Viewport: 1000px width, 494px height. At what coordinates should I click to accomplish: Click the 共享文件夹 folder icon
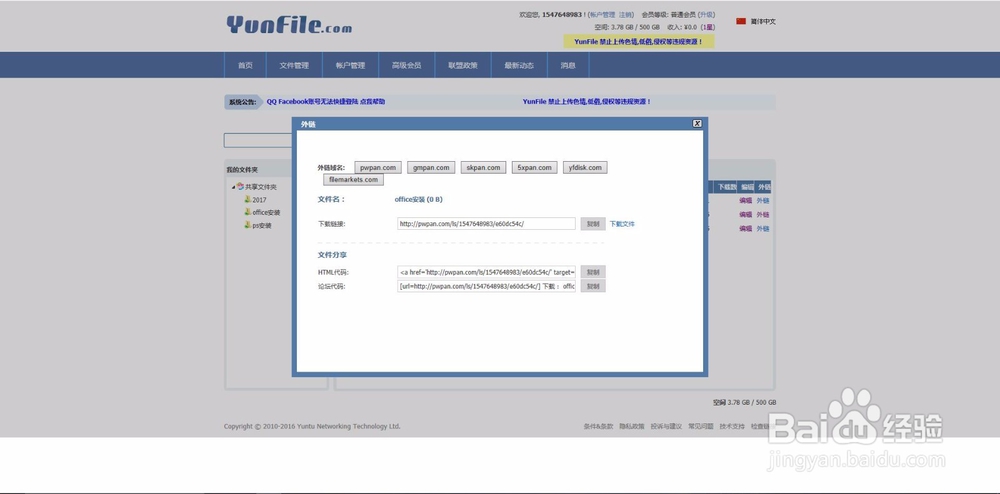[x=240, y=187]
